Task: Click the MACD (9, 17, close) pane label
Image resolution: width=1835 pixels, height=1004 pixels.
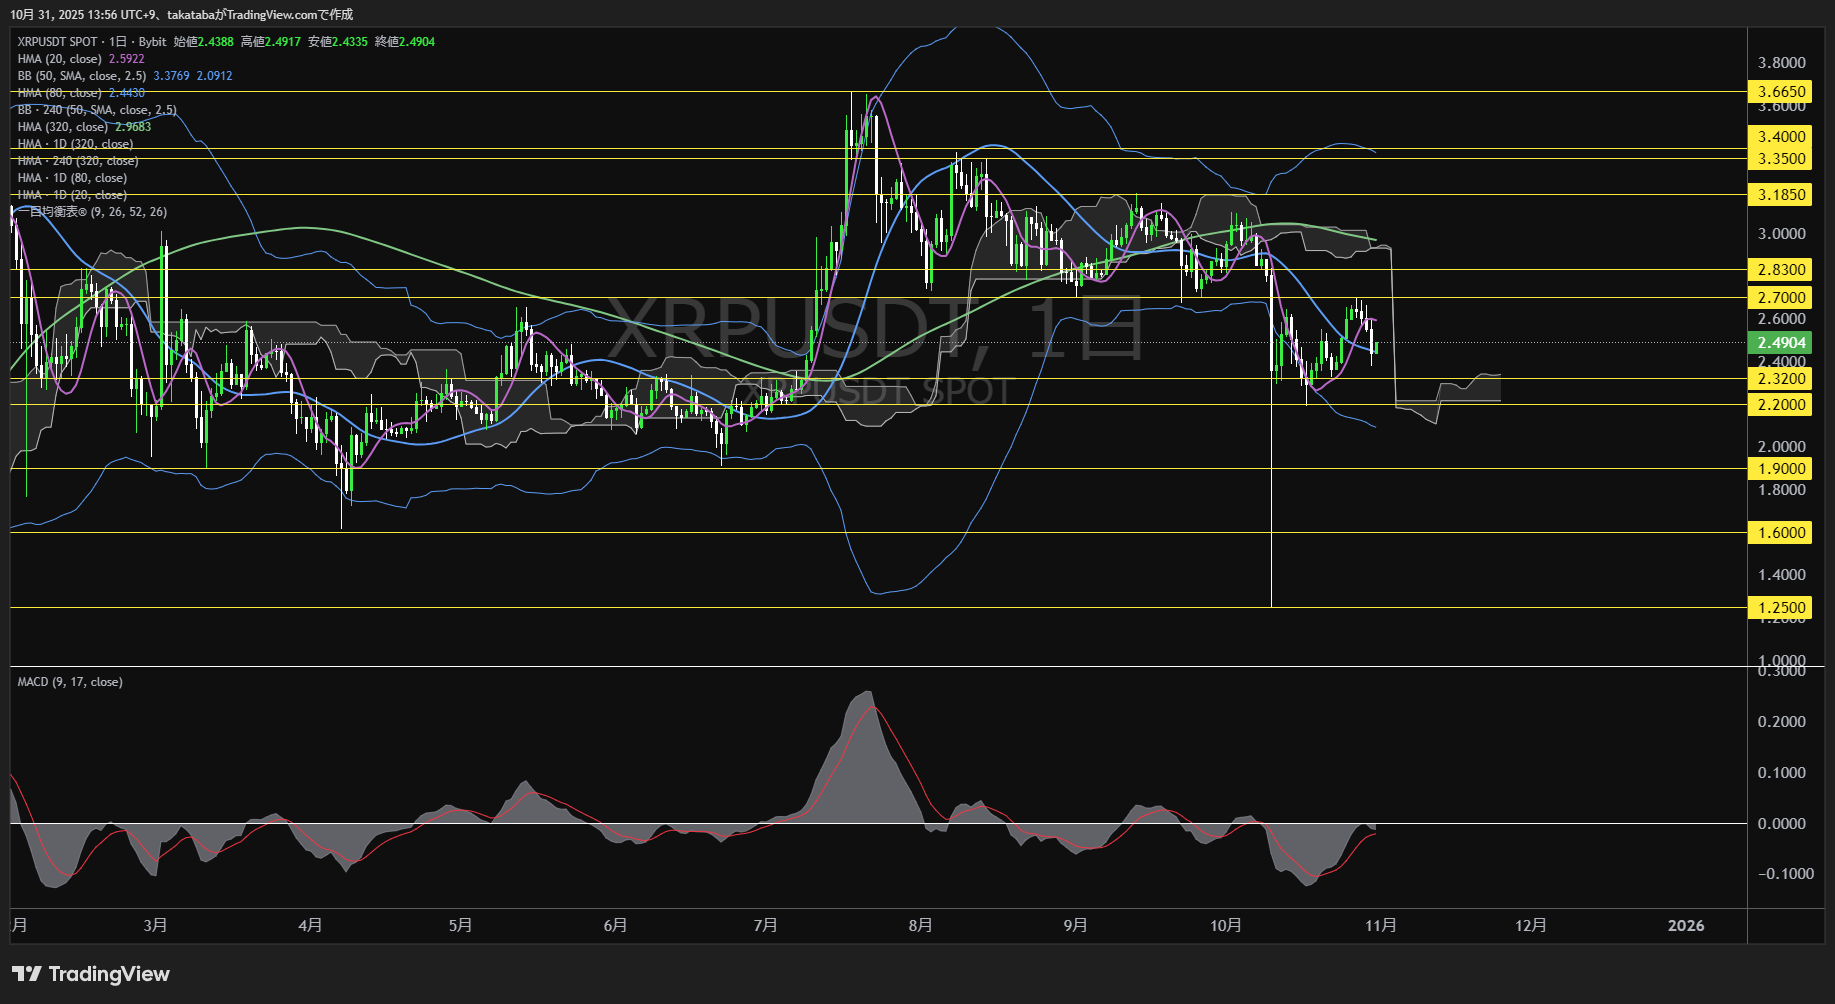Action: 69,681
